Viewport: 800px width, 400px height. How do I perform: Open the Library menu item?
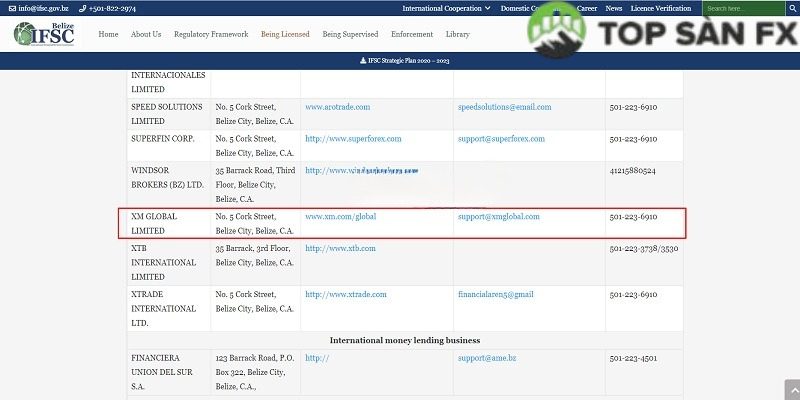coord(457,34)
